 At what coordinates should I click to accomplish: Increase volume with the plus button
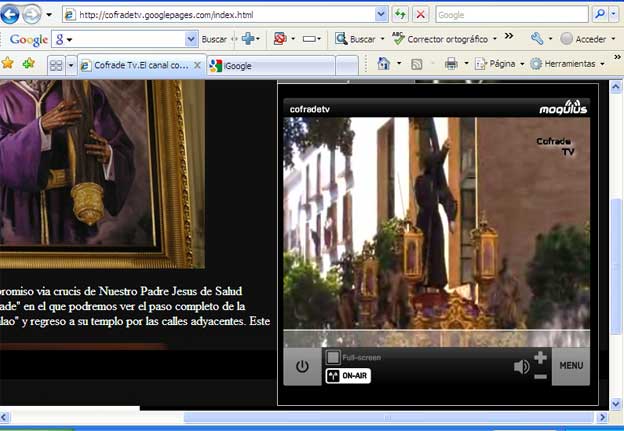click(x=541, y=357)
